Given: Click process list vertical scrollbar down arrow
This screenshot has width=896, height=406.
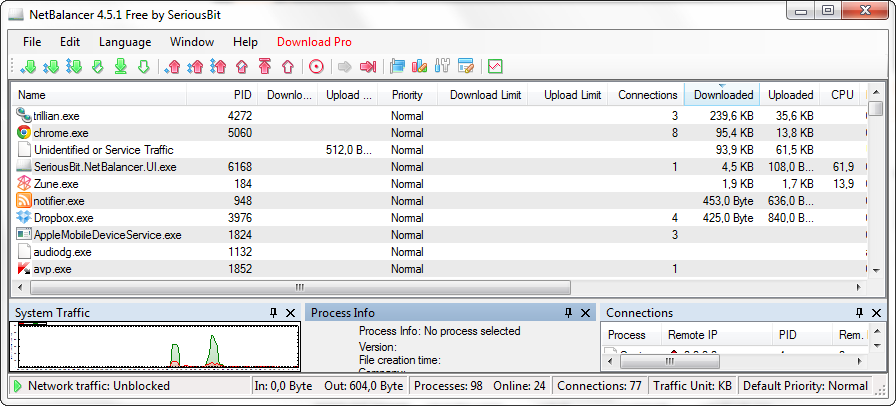Looking at the screenshot, I should click(x=875, y=269).
